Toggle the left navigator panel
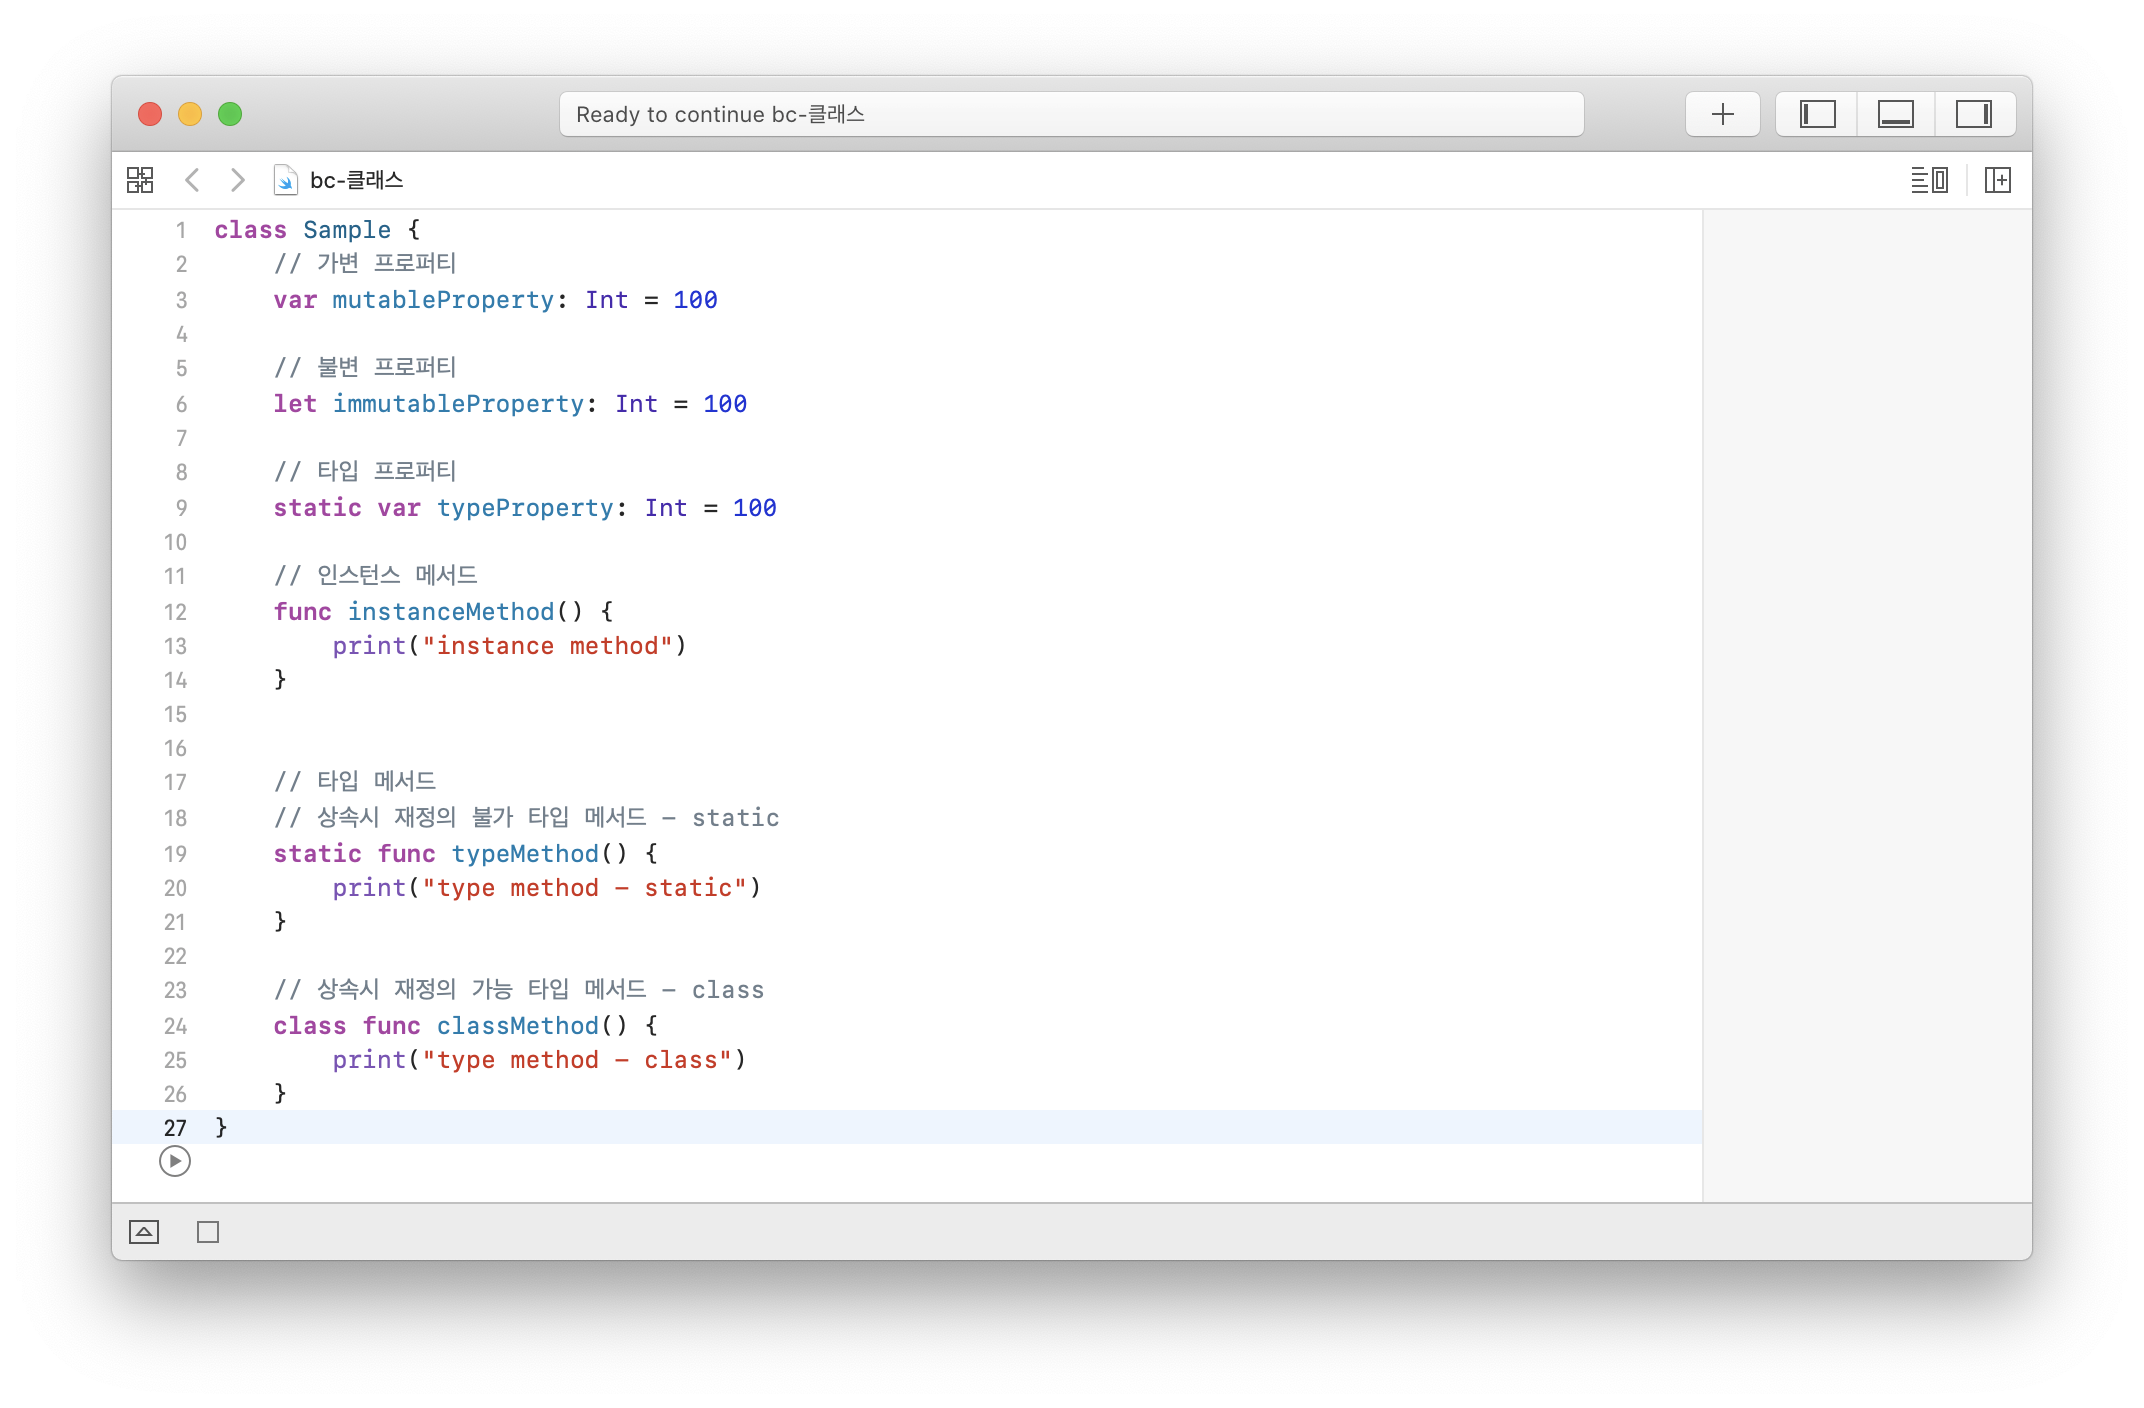Viewport: 2144px width, 1408px height. (x=1817, y=114)
